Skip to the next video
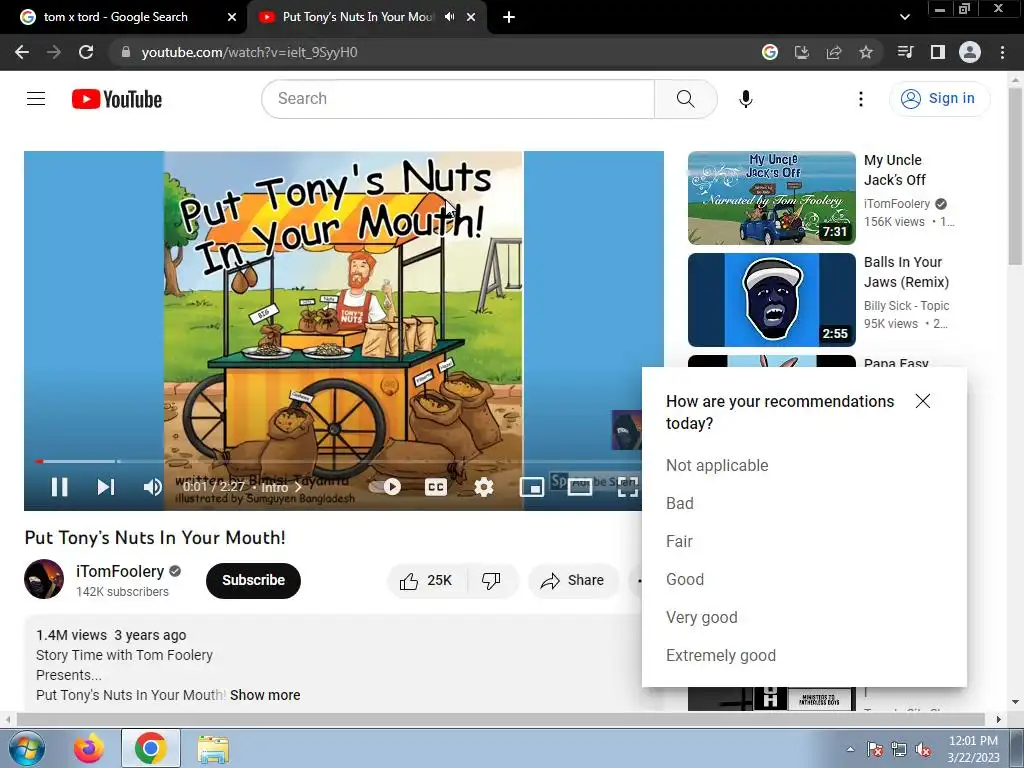This screenshot has width=1024, height=768. click(x=106, y=487)
